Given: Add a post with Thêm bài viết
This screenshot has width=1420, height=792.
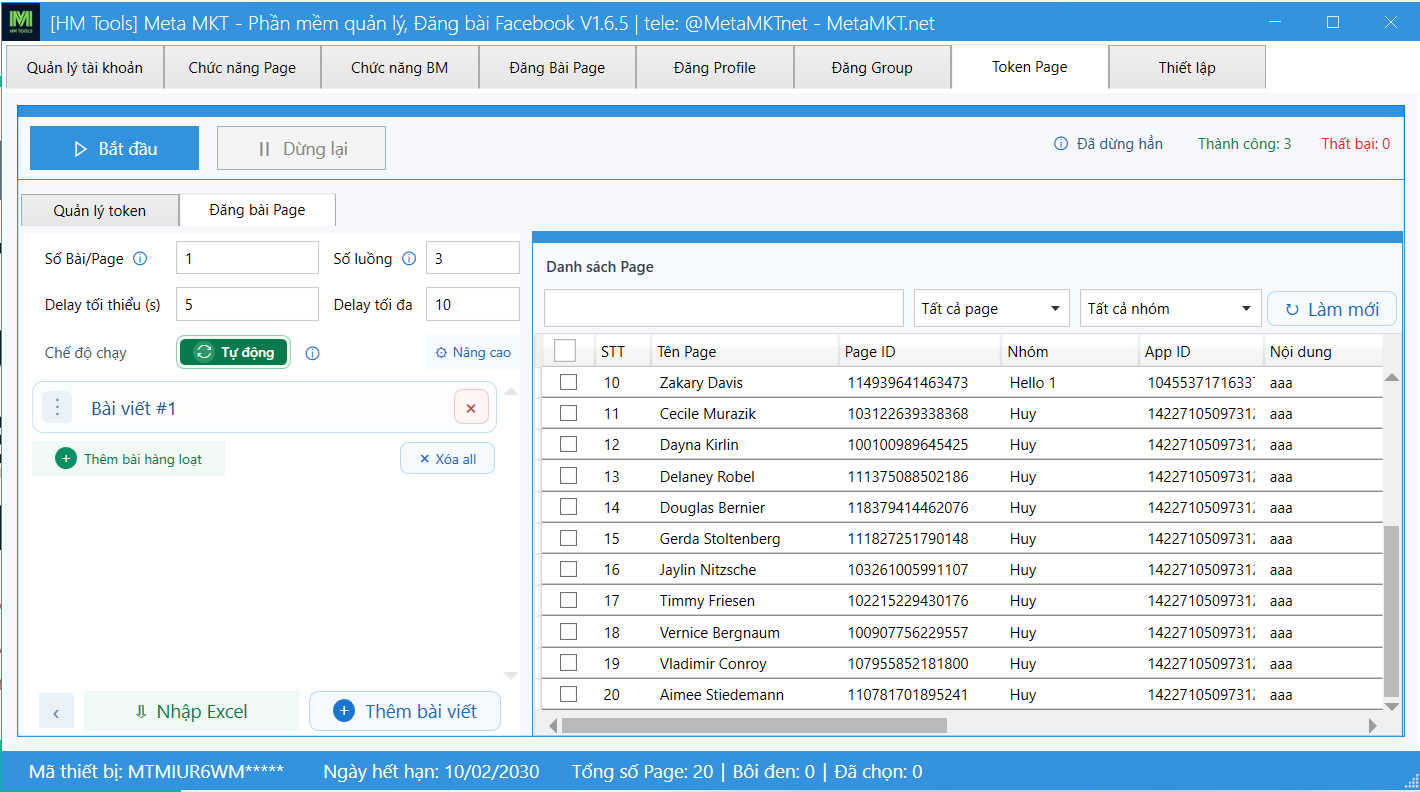Looking at the screenshot, I should pyautogui.click(x=405, y=711).
